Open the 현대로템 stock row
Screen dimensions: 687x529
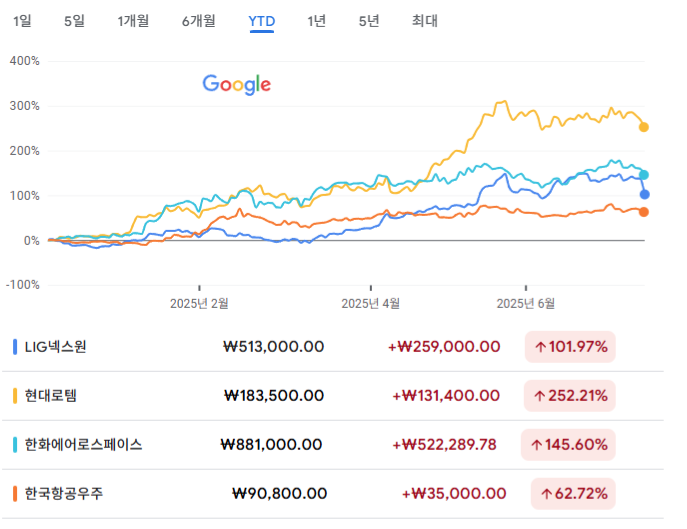(333, 396)
